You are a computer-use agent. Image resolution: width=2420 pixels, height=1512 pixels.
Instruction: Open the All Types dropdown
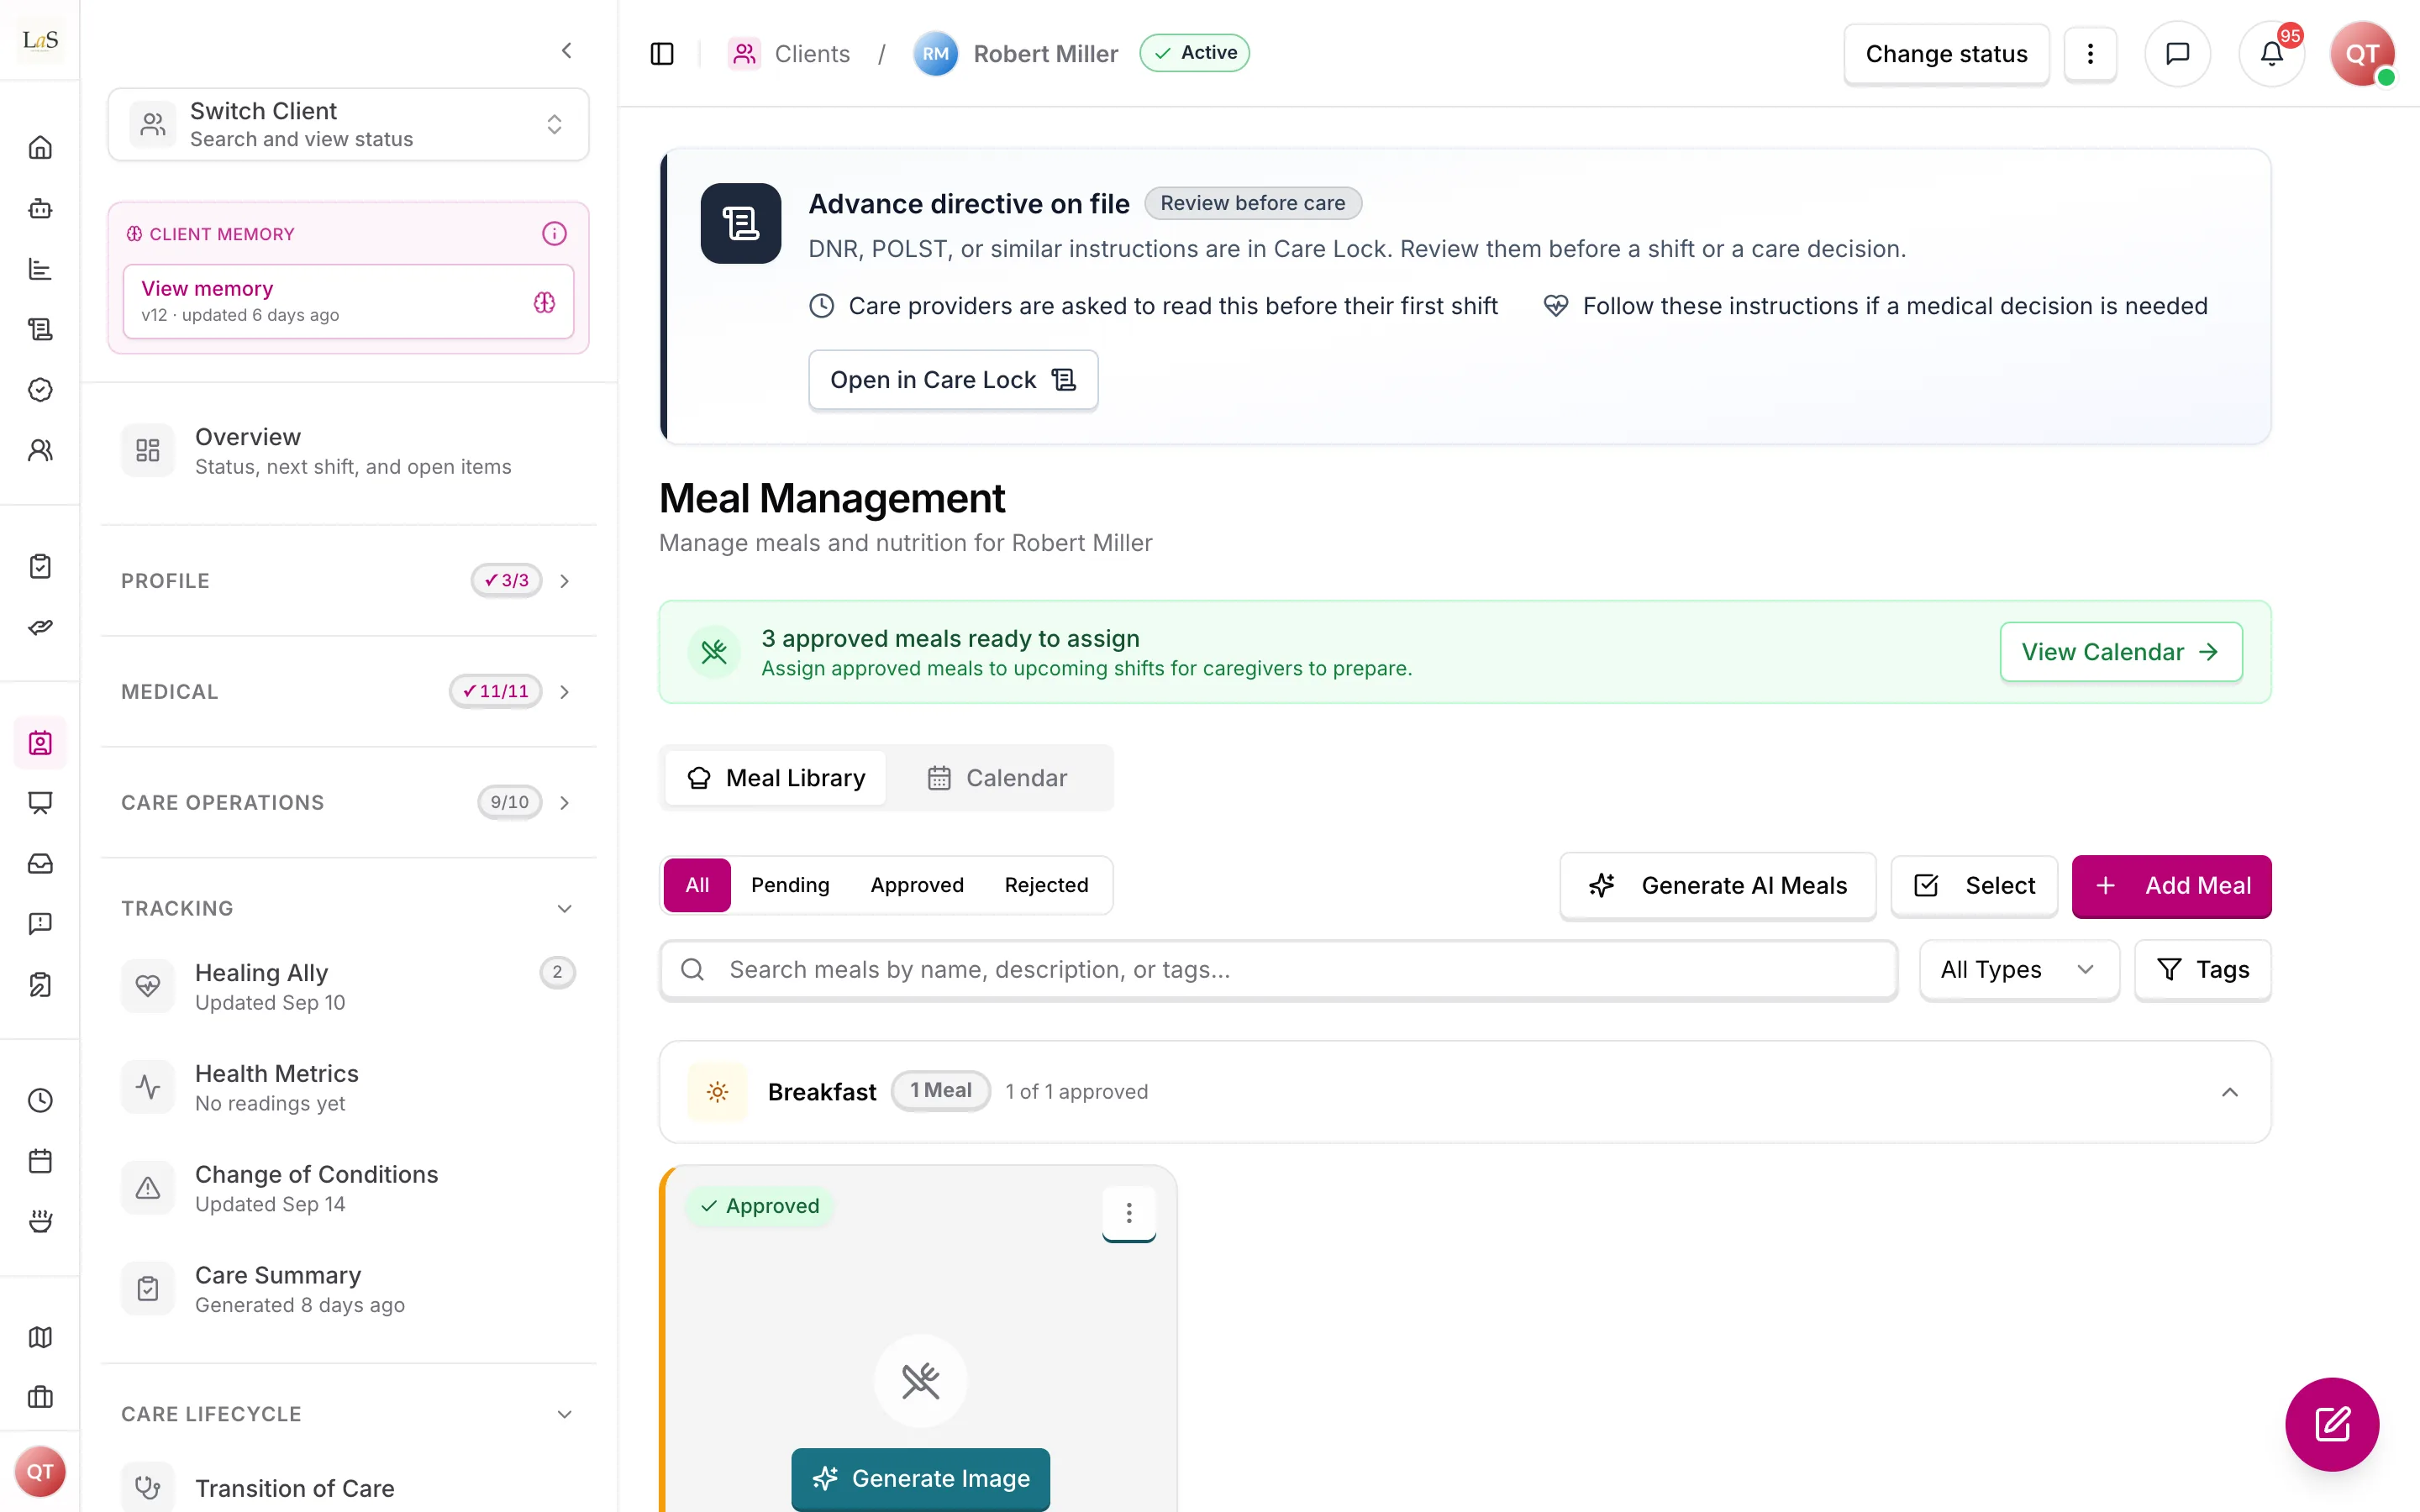coord(2018,969)
